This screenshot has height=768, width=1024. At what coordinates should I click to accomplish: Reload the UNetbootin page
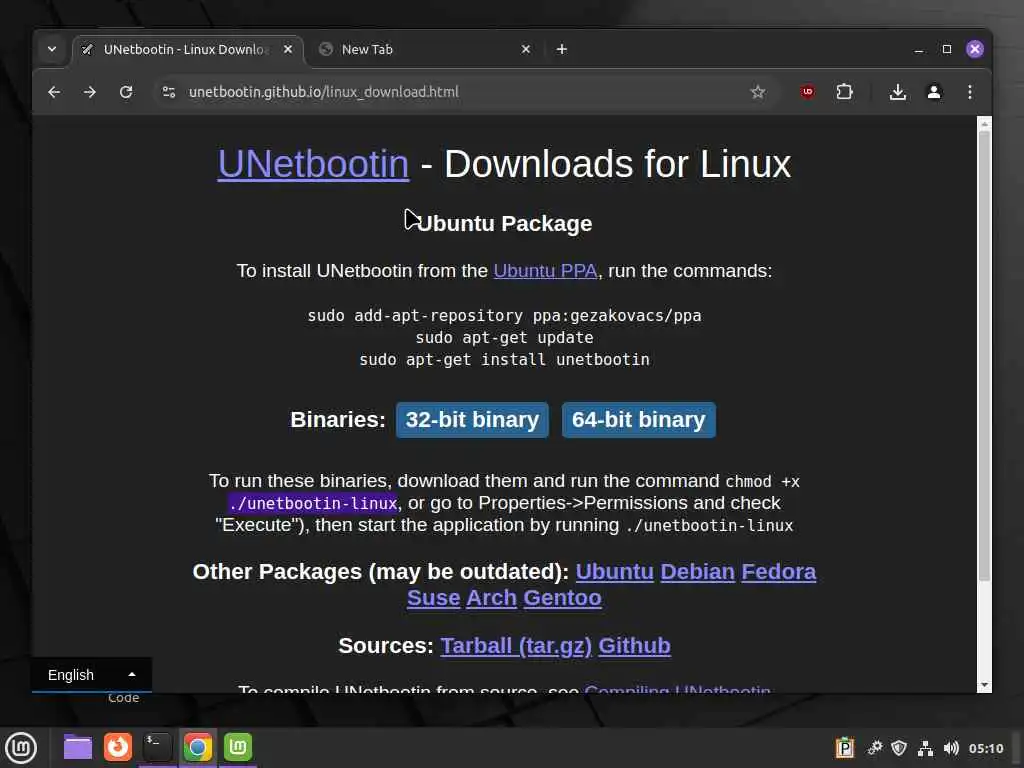(126, 92)
